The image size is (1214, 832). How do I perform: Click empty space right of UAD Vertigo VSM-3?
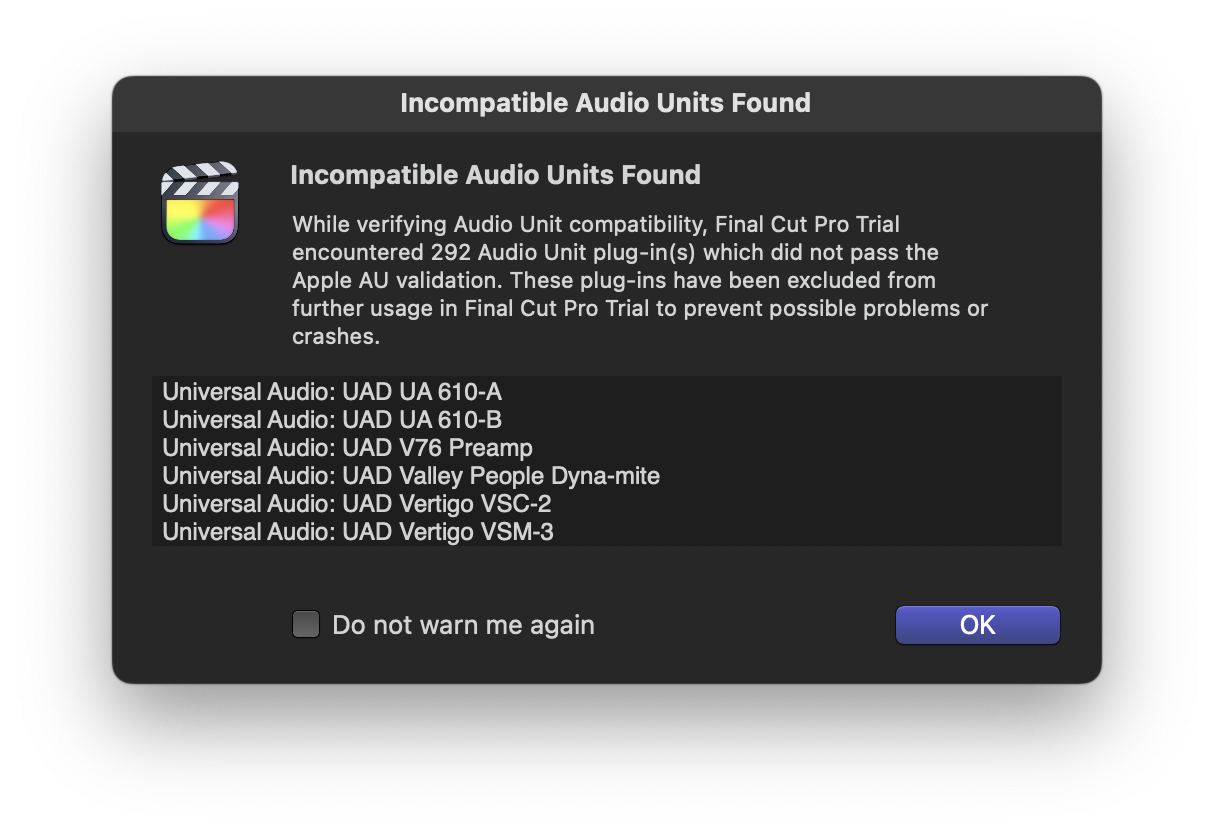pos(800,531)
